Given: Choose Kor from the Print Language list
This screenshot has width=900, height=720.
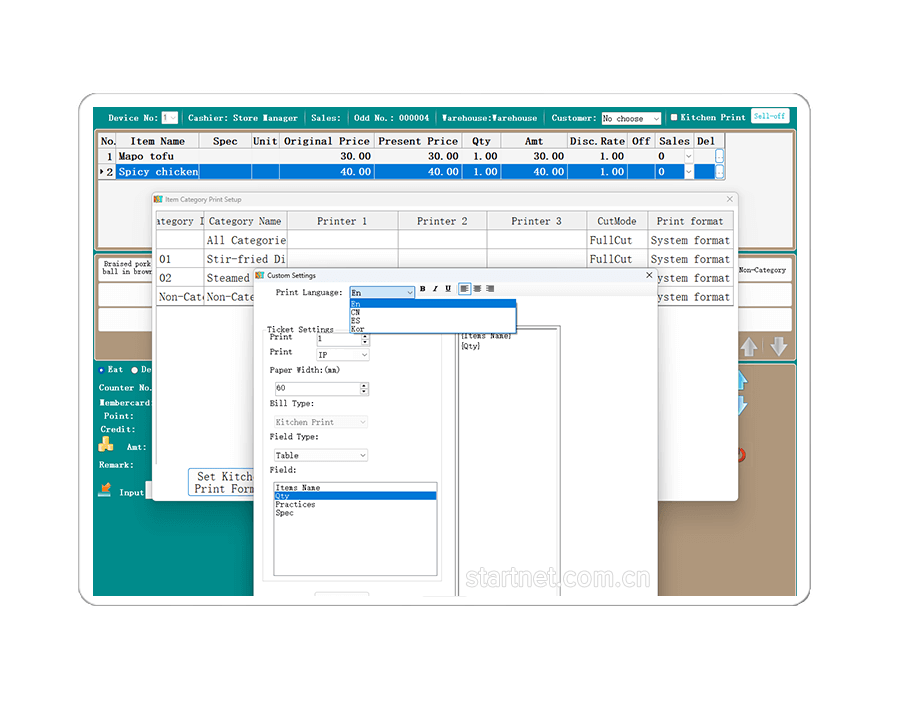Looking at the screenshot, I should tap(358, 328).
